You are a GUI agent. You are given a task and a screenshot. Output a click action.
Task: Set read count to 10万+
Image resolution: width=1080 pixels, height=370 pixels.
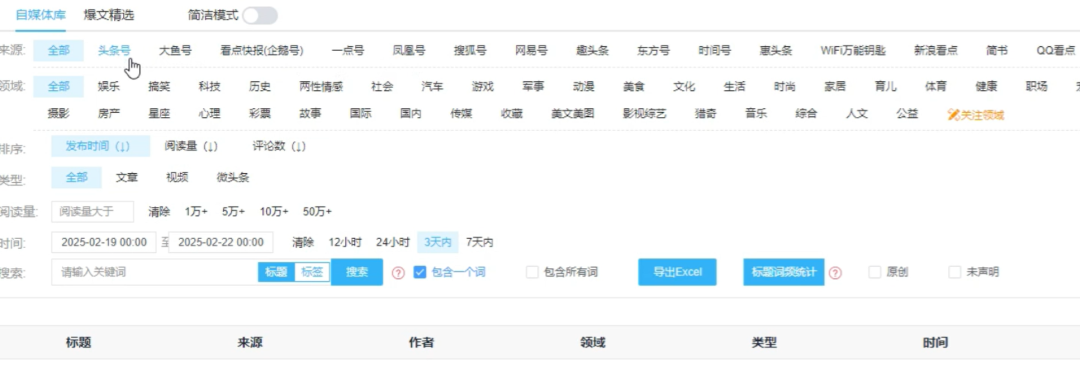274,212
